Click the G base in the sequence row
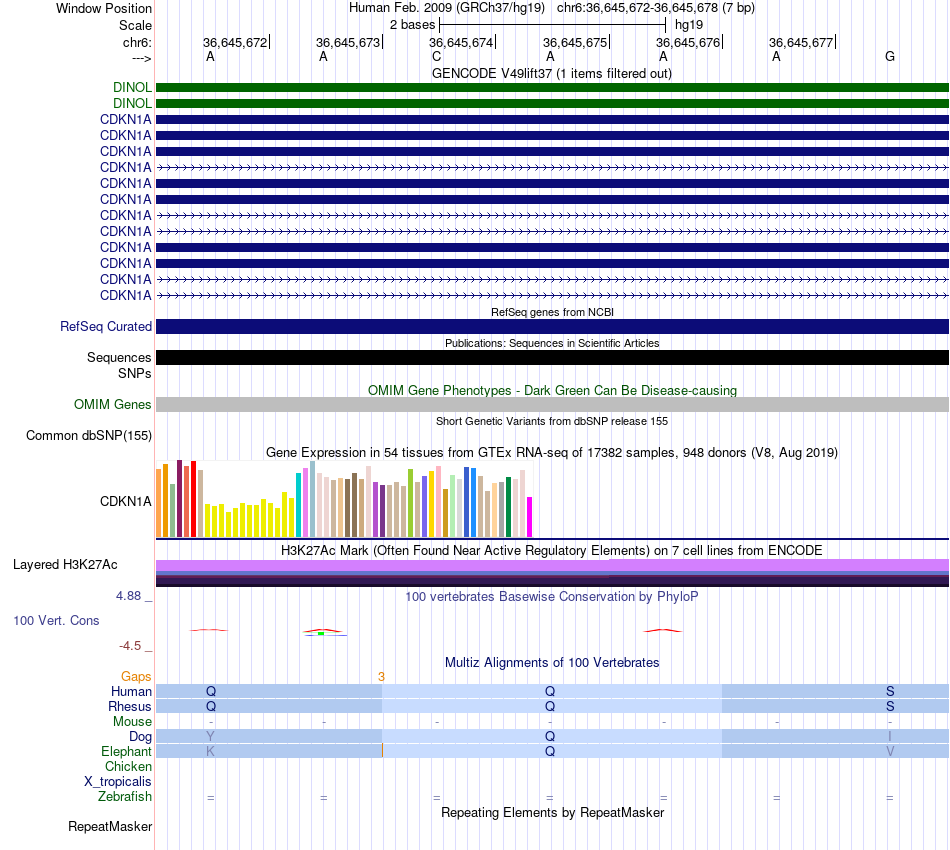 point(890,56)
